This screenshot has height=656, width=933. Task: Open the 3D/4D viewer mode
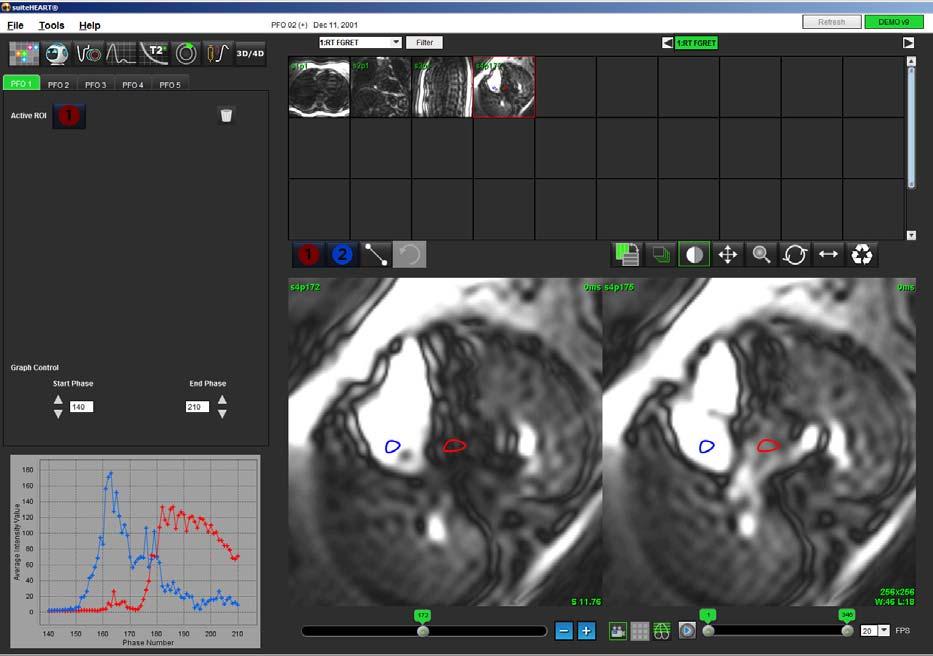251,54
